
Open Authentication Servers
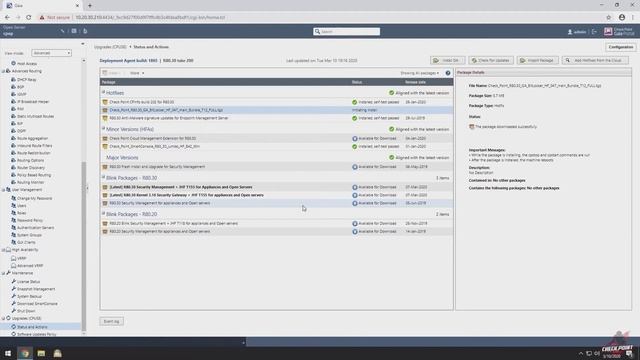(36, 228)
